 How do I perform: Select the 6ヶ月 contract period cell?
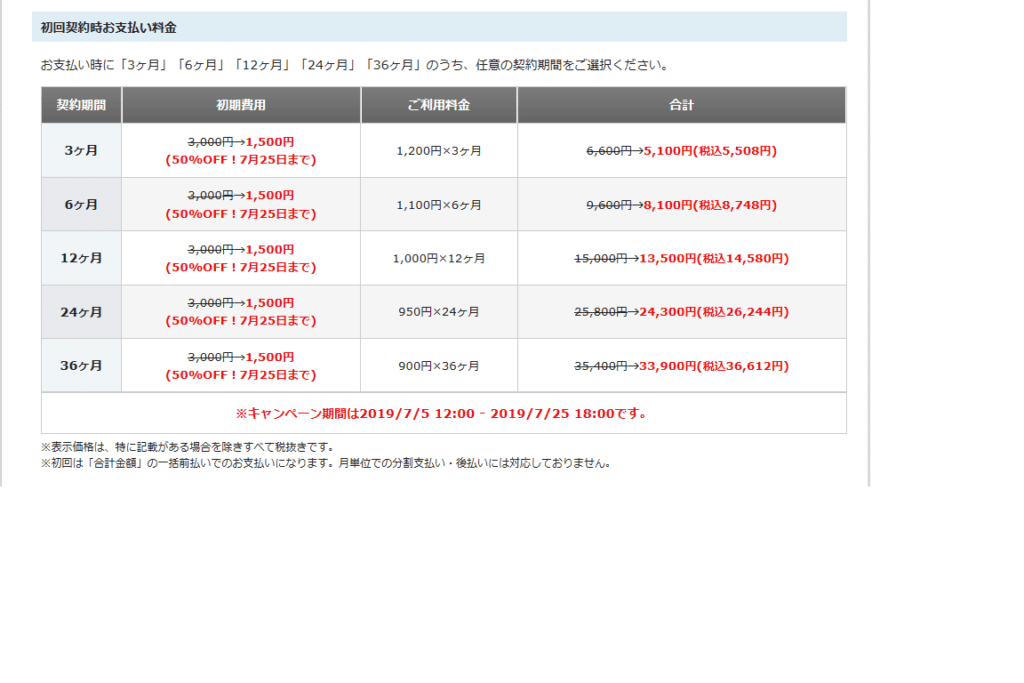coord(81,204)
